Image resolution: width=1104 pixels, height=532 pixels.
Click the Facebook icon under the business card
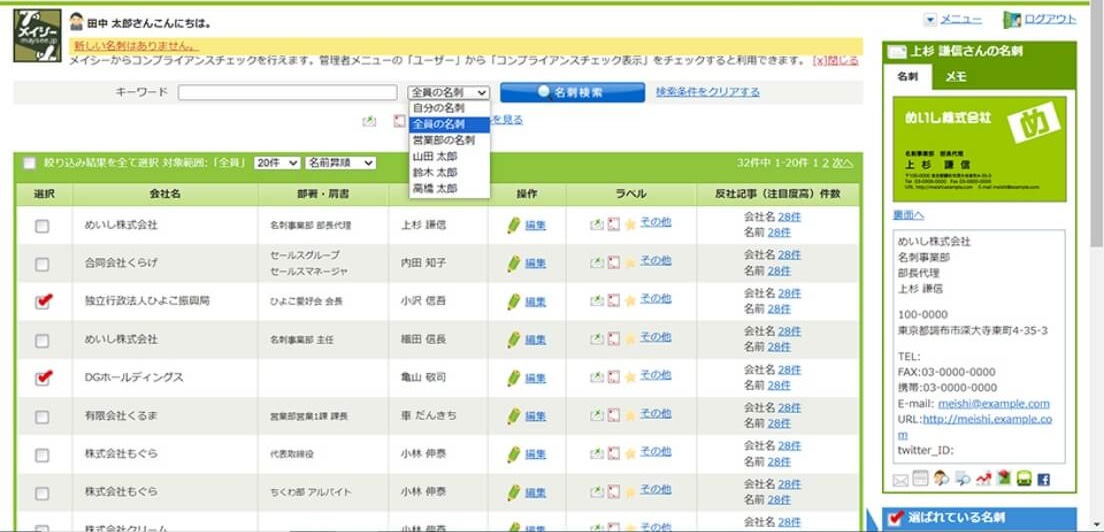click(1044, 480)
